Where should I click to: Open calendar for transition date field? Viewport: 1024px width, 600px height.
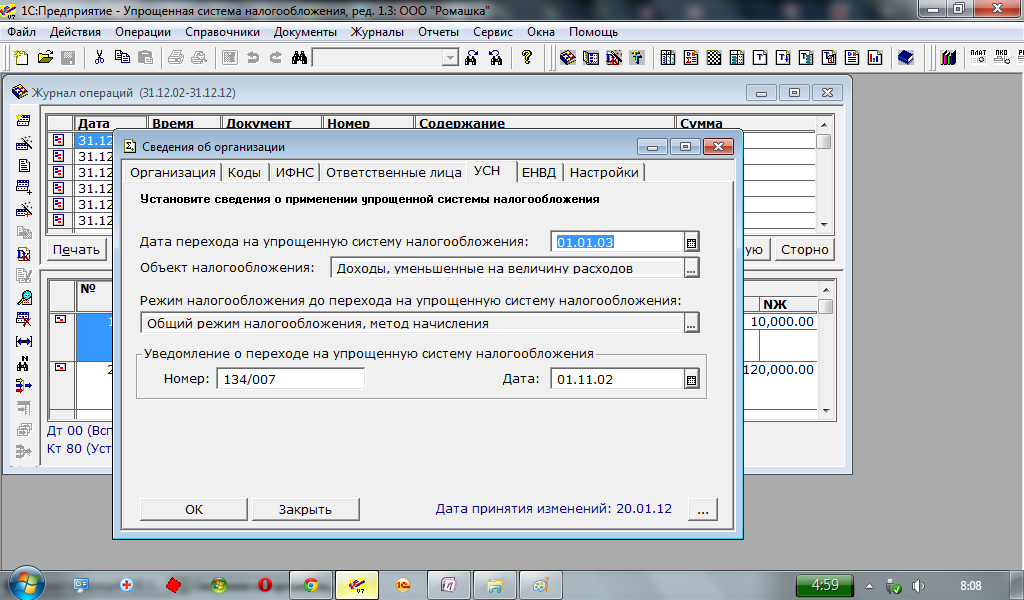point(691,242)
